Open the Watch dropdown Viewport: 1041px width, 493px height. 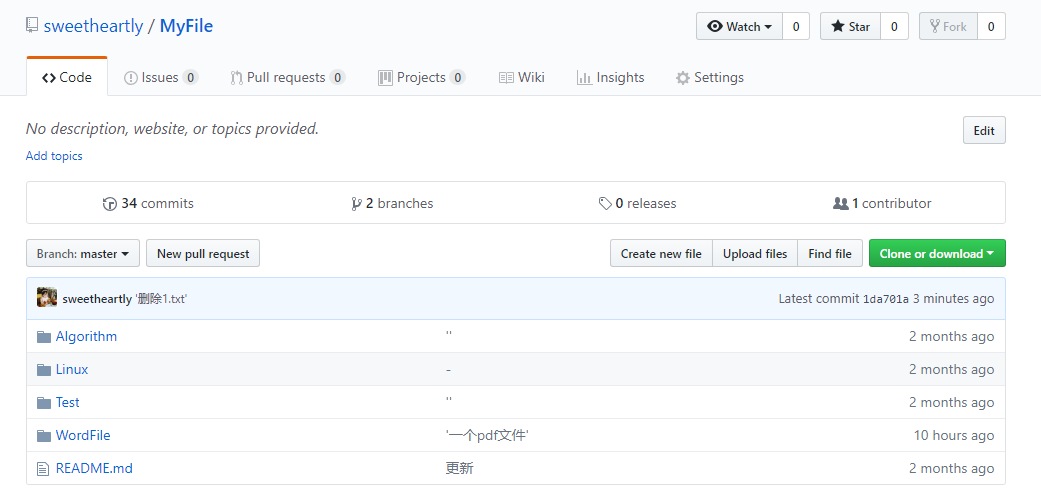pyautogui.click(x=739, y=27)
